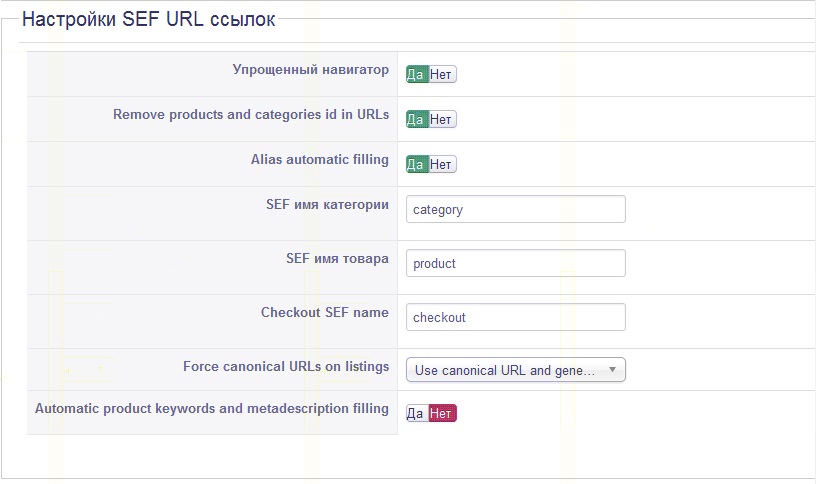The width and height of the screenshot is (816, 484).
Task: Disable Remove products and categories id (Нет)
Action: pyautogui.click(x=442, y=119)
